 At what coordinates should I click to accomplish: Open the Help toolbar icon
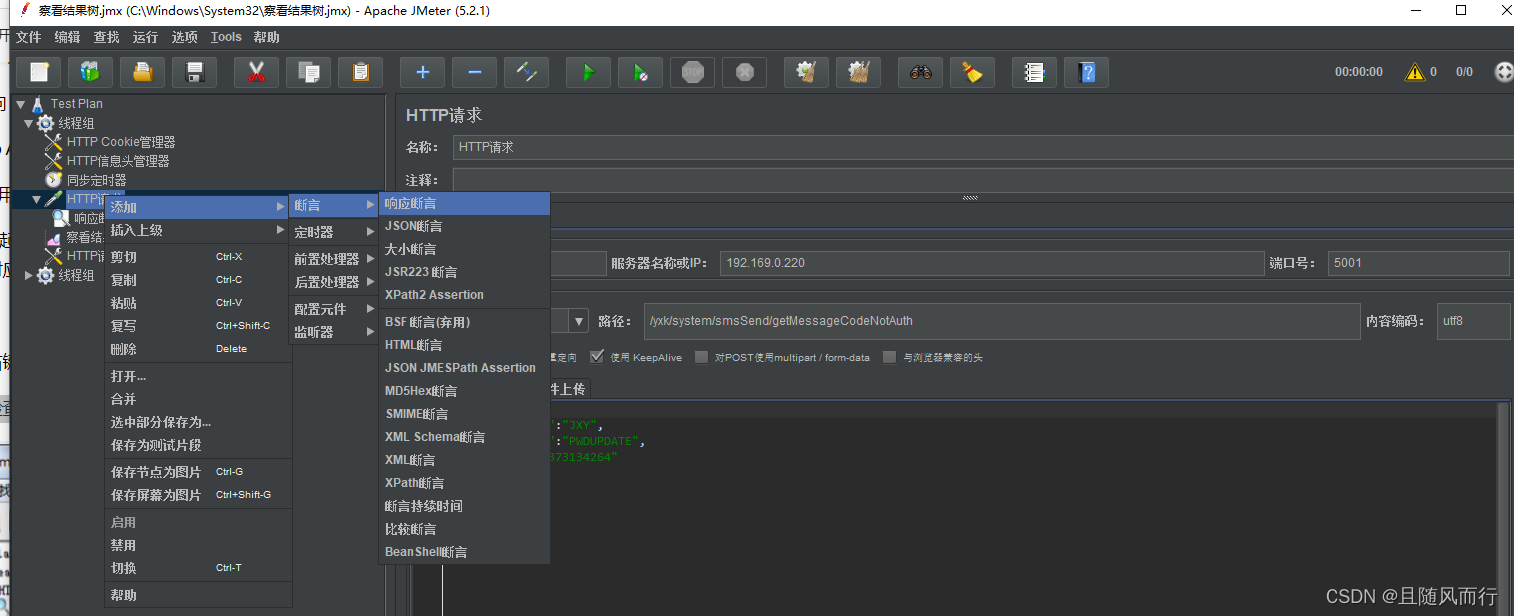point(1087,72)
